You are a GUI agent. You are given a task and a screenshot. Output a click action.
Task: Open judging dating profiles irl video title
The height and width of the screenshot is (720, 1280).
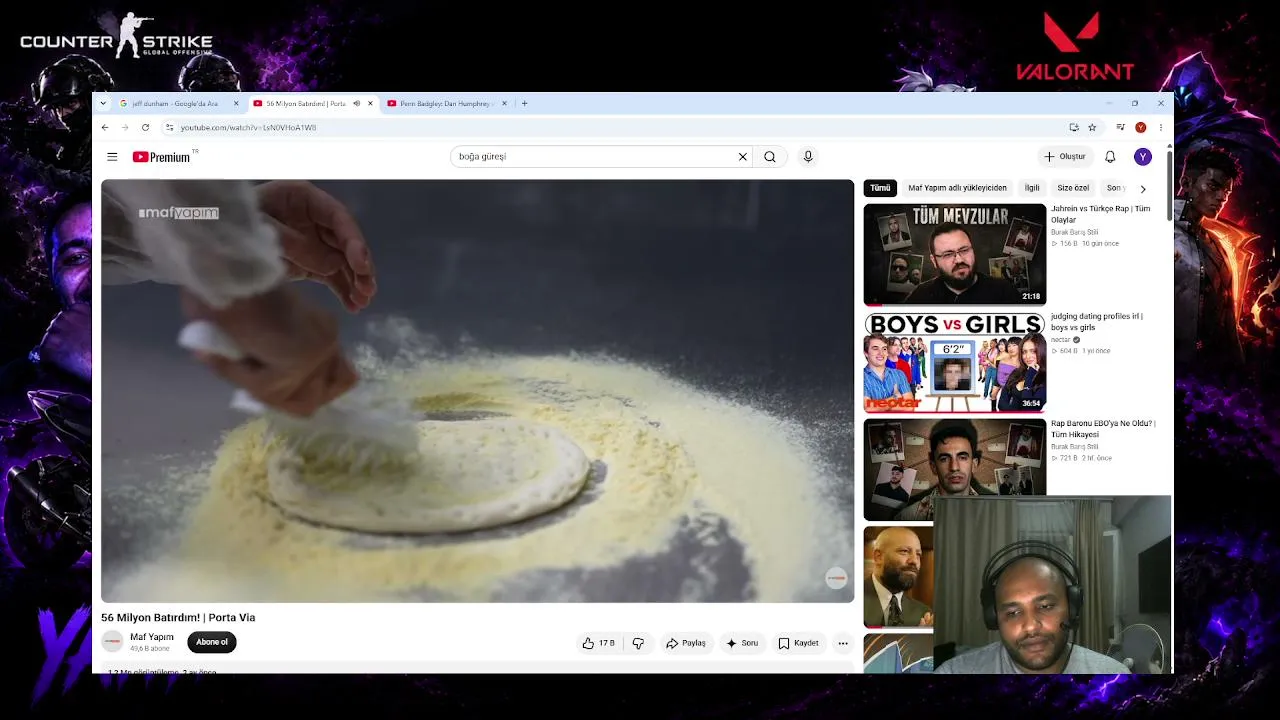coord(1096,322)
